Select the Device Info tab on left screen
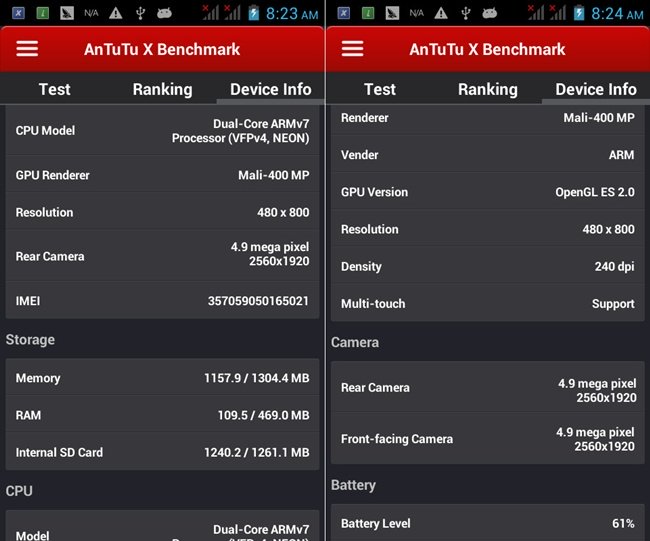Image resolution: width=650 pixels, height=541 pixels. point(270,89)
